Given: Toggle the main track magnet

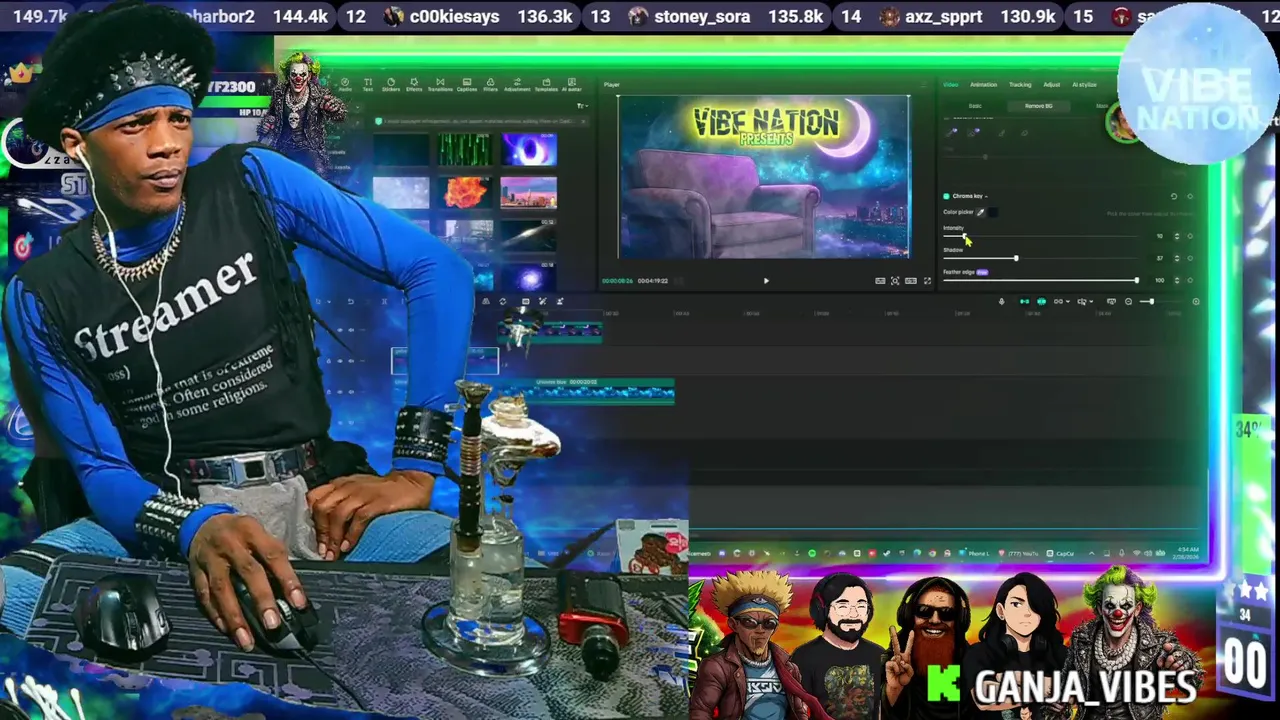Looking at the screenshot, I should (1024, 301).
